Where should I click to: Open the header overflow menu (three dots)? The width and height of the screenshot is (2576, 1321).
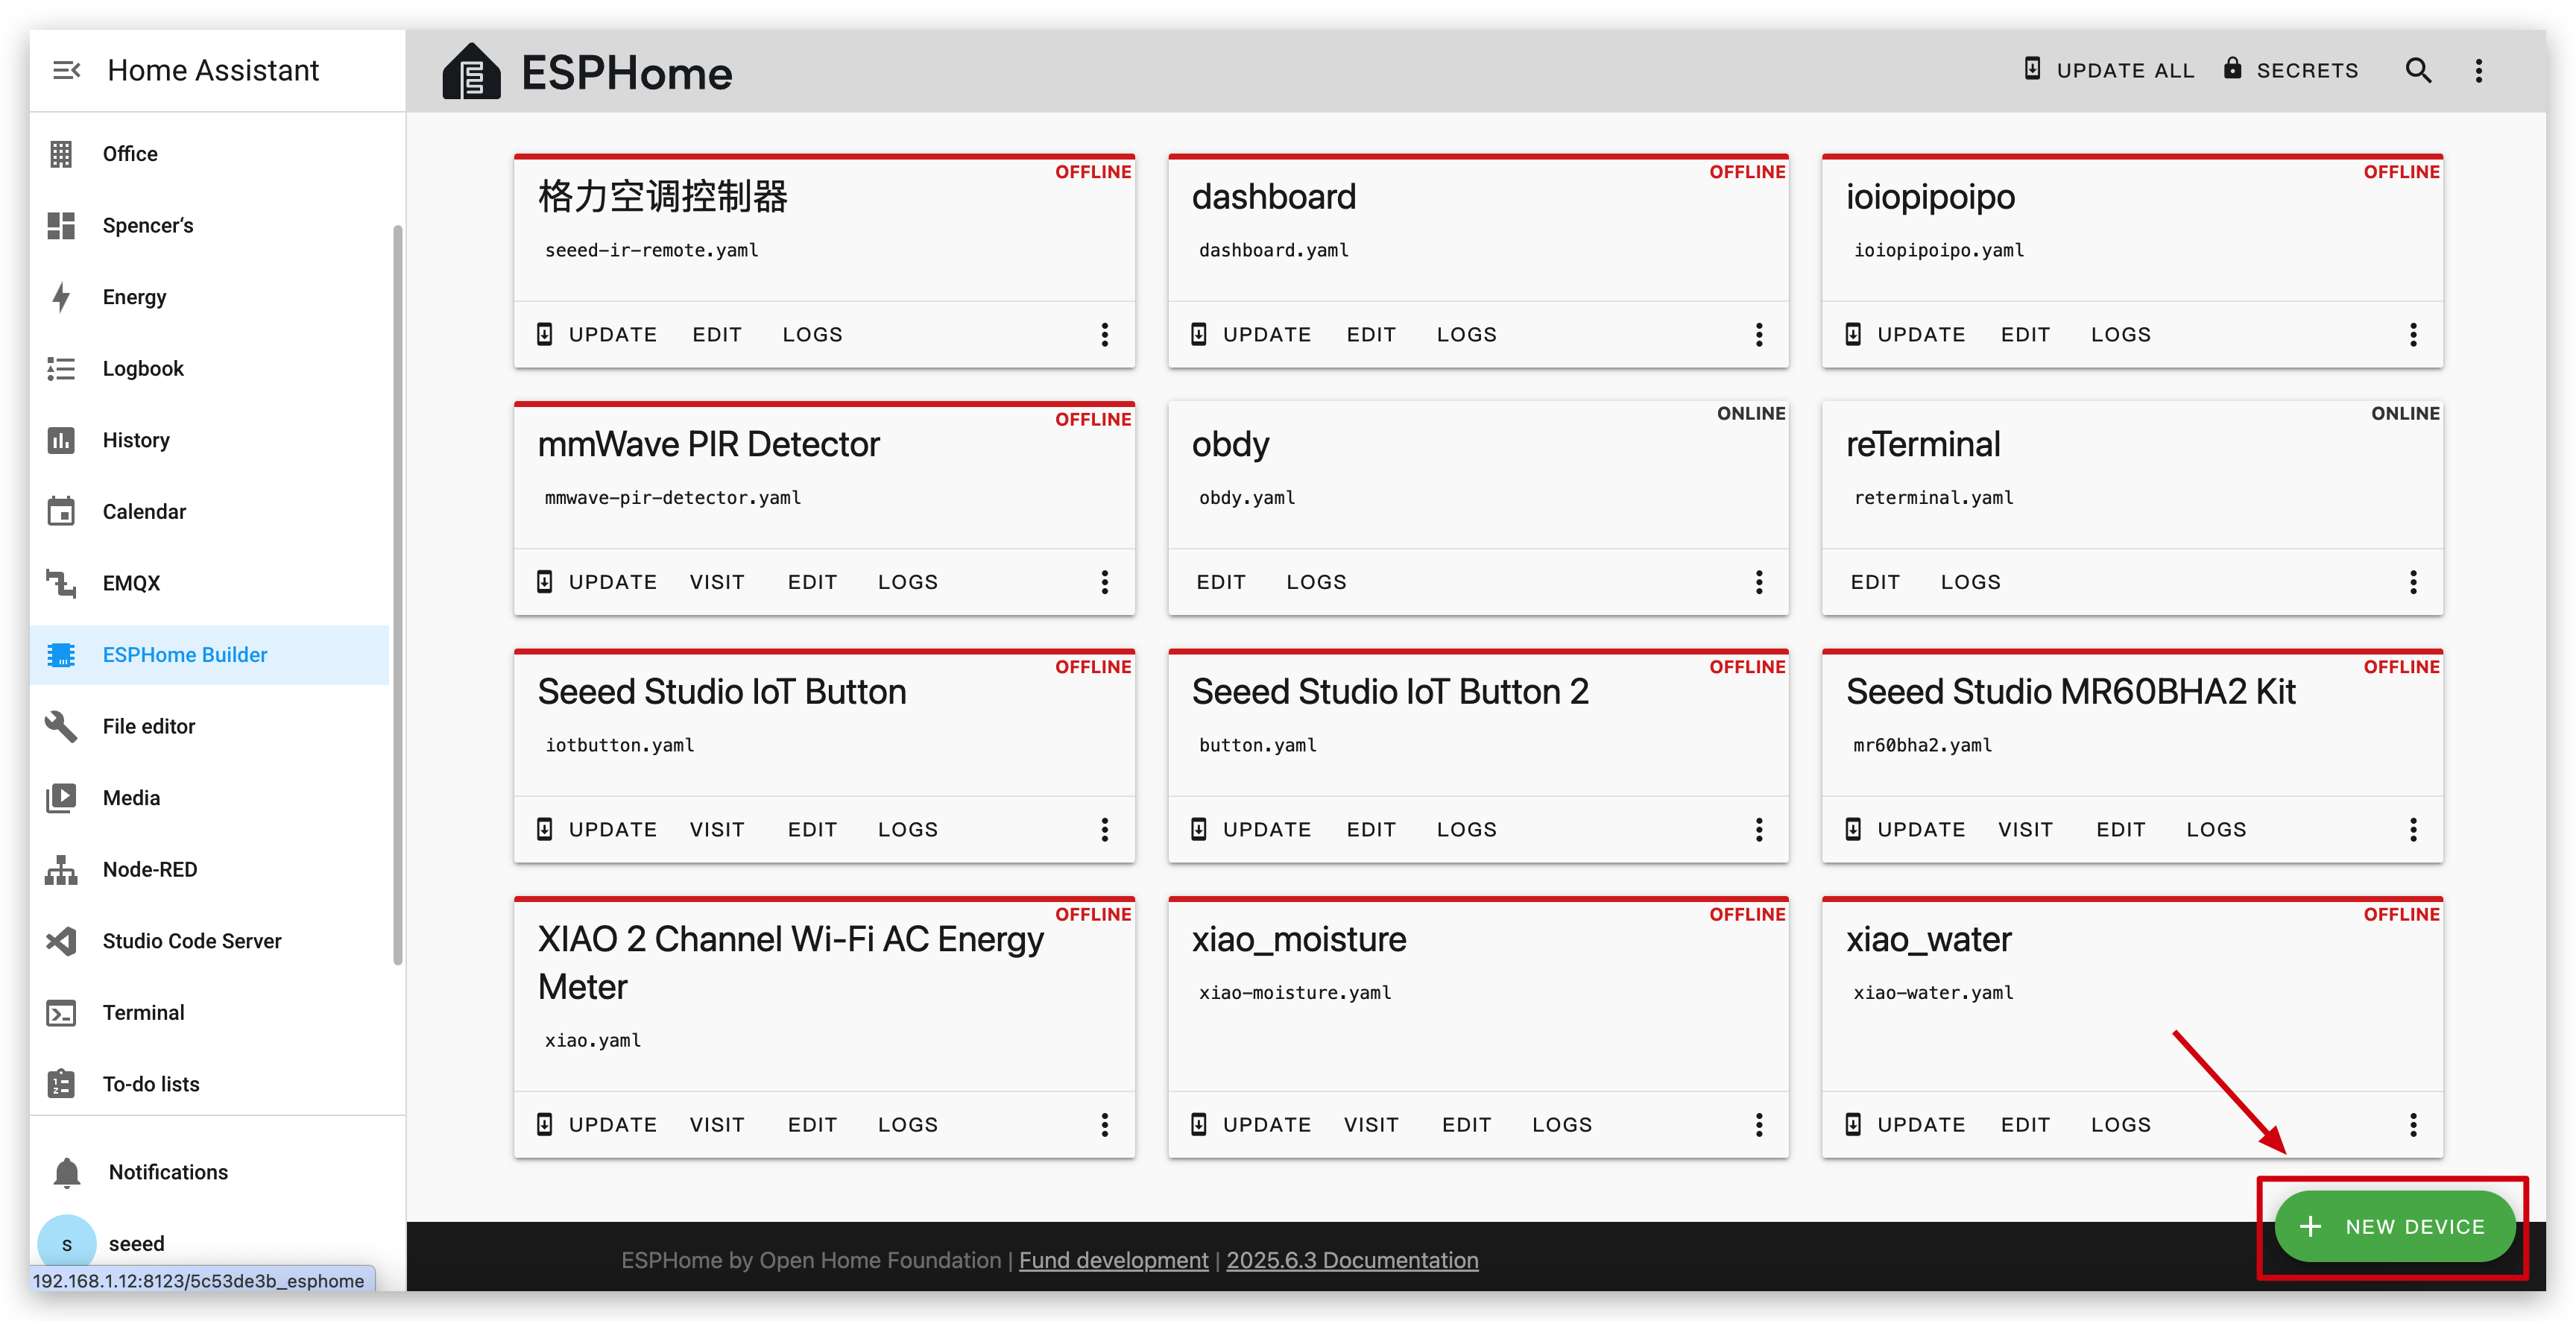point(2478,70)
